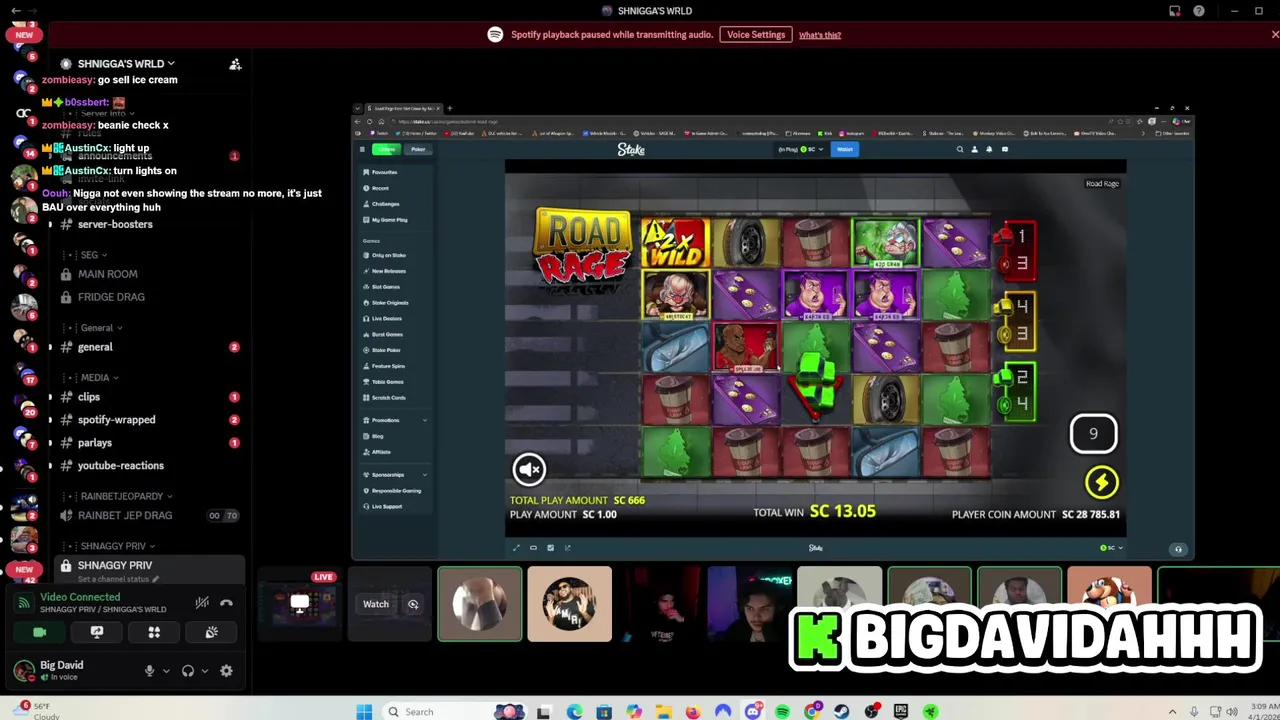
Task: Click the round autoplay counter showing 9
Action: coord(1093,433)
